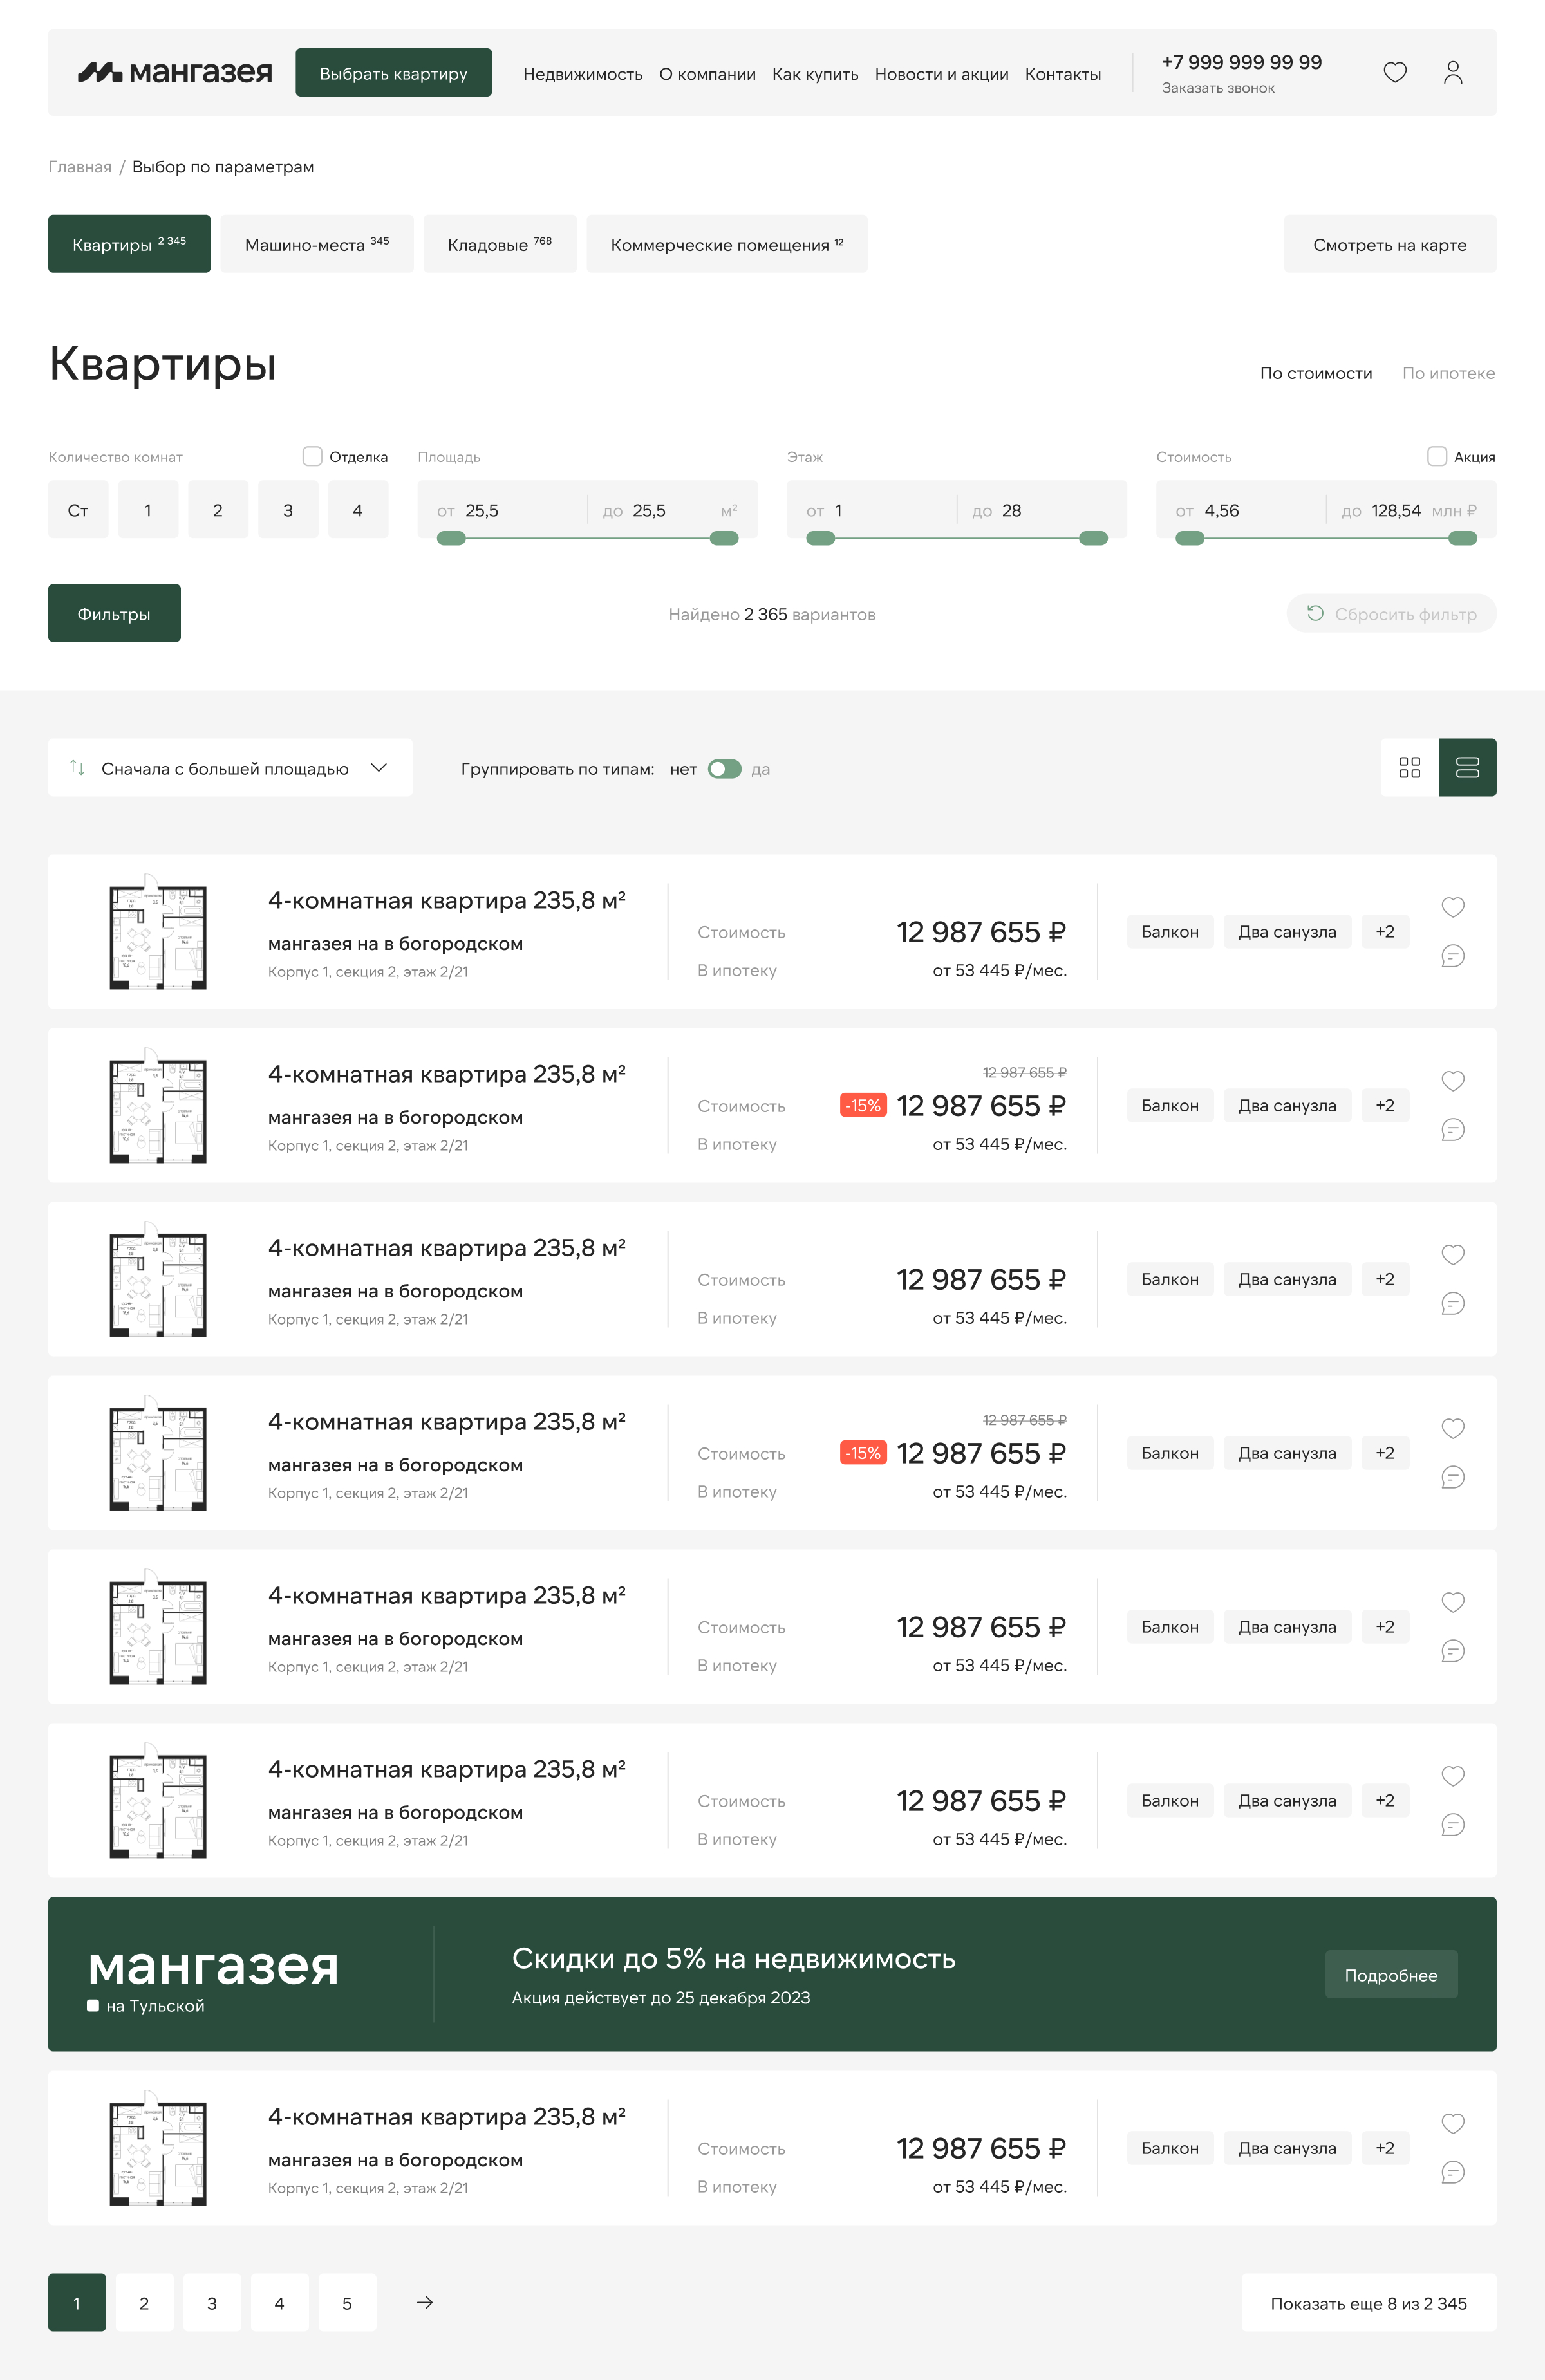This screenshot has width=1545, height=2380.
Task: Click the Мангазея logo in header
Action: point(175,72)
